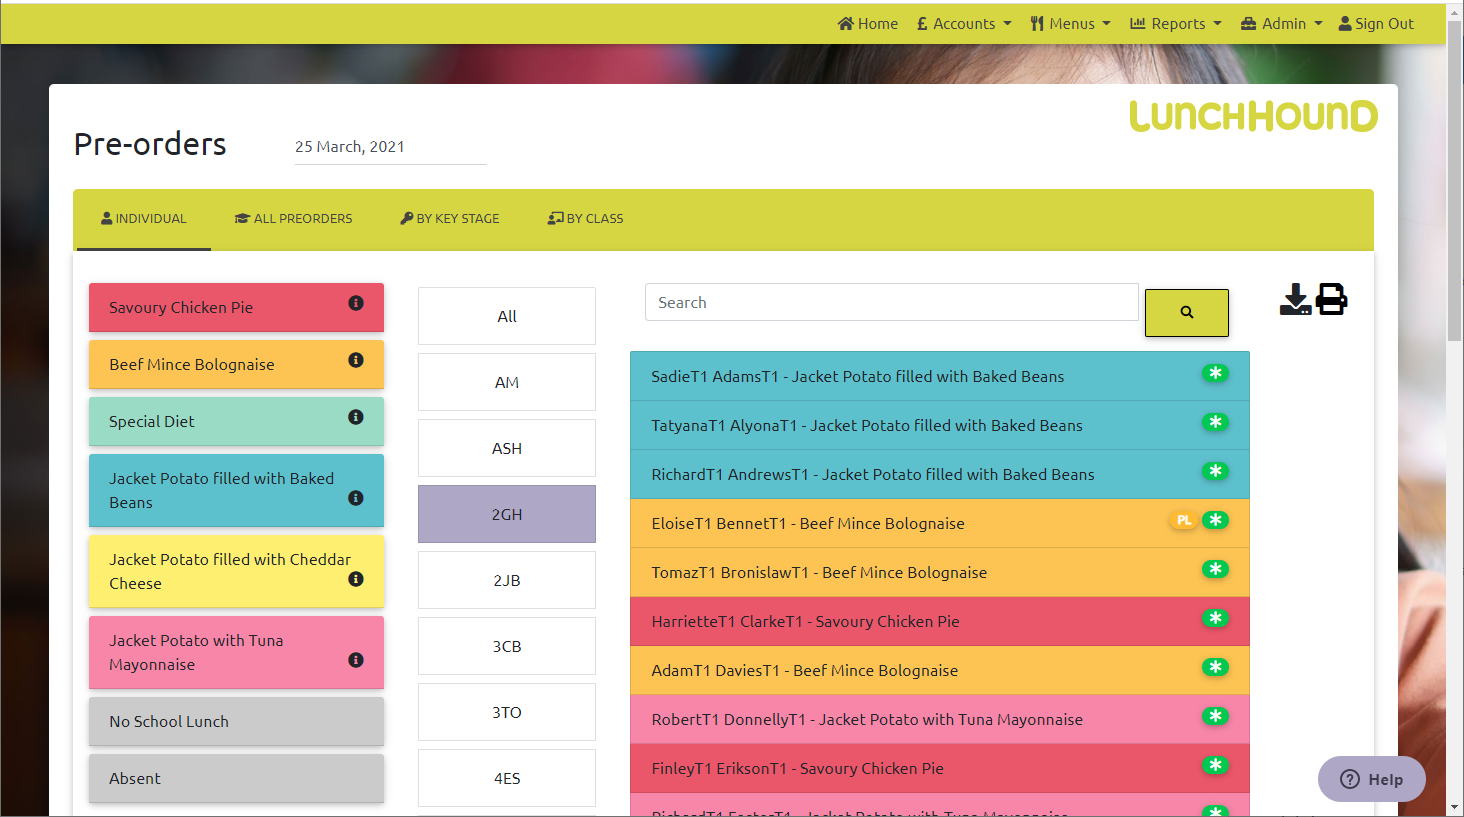Click the Help button

click(1371, 779)
